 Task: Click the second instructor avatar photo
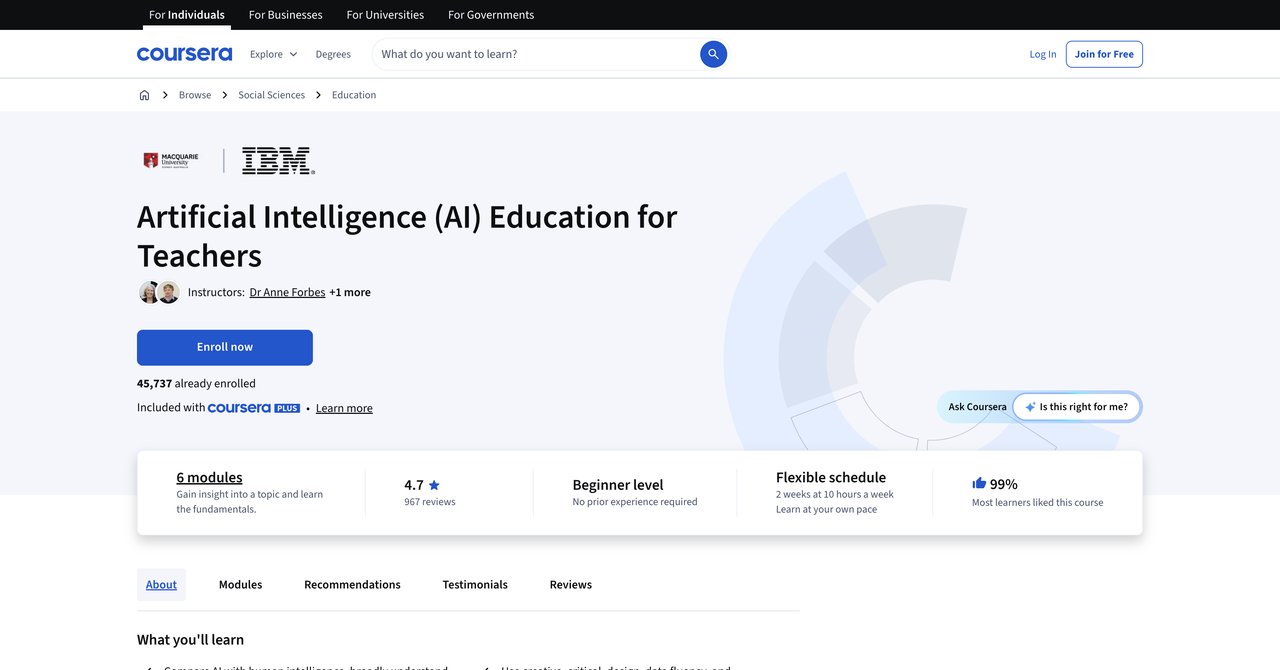(x=169, y=292)
